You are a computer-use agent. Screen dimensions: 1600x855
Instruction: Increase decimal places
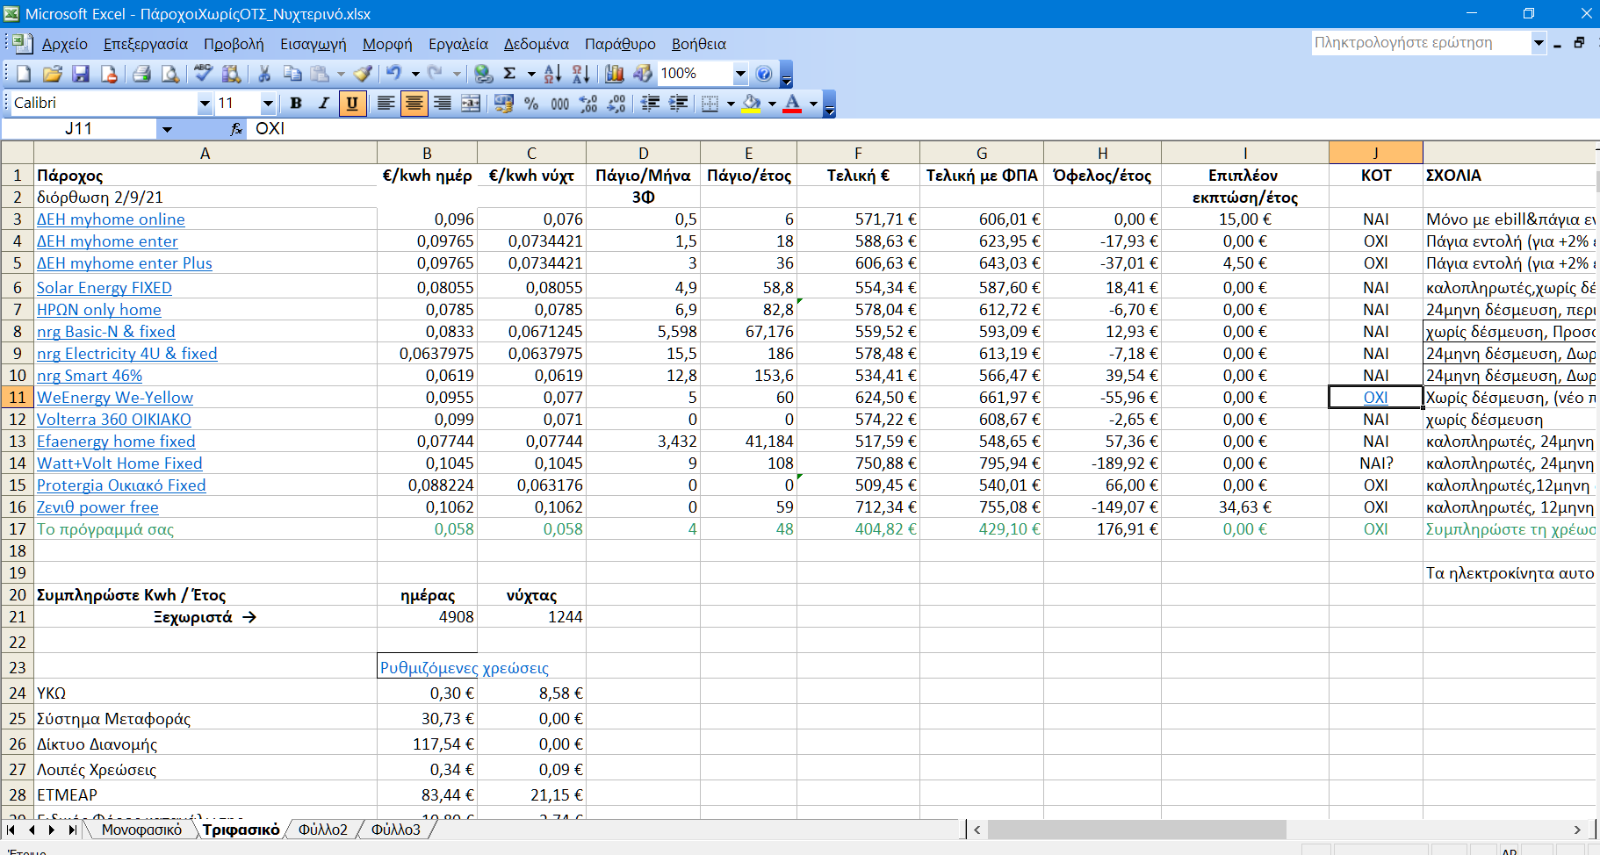[588, 103]
